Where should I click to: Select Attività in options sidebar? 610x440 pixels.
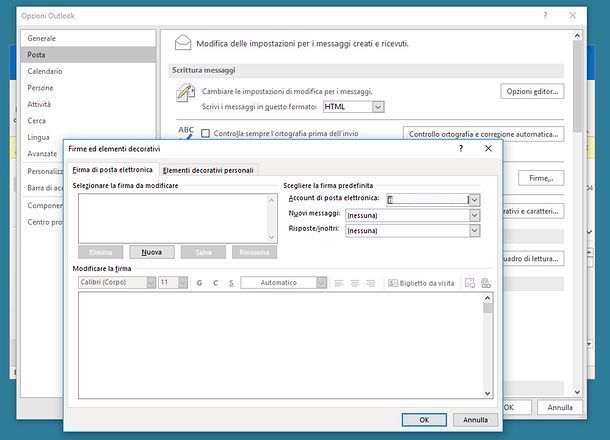[88, 104]
